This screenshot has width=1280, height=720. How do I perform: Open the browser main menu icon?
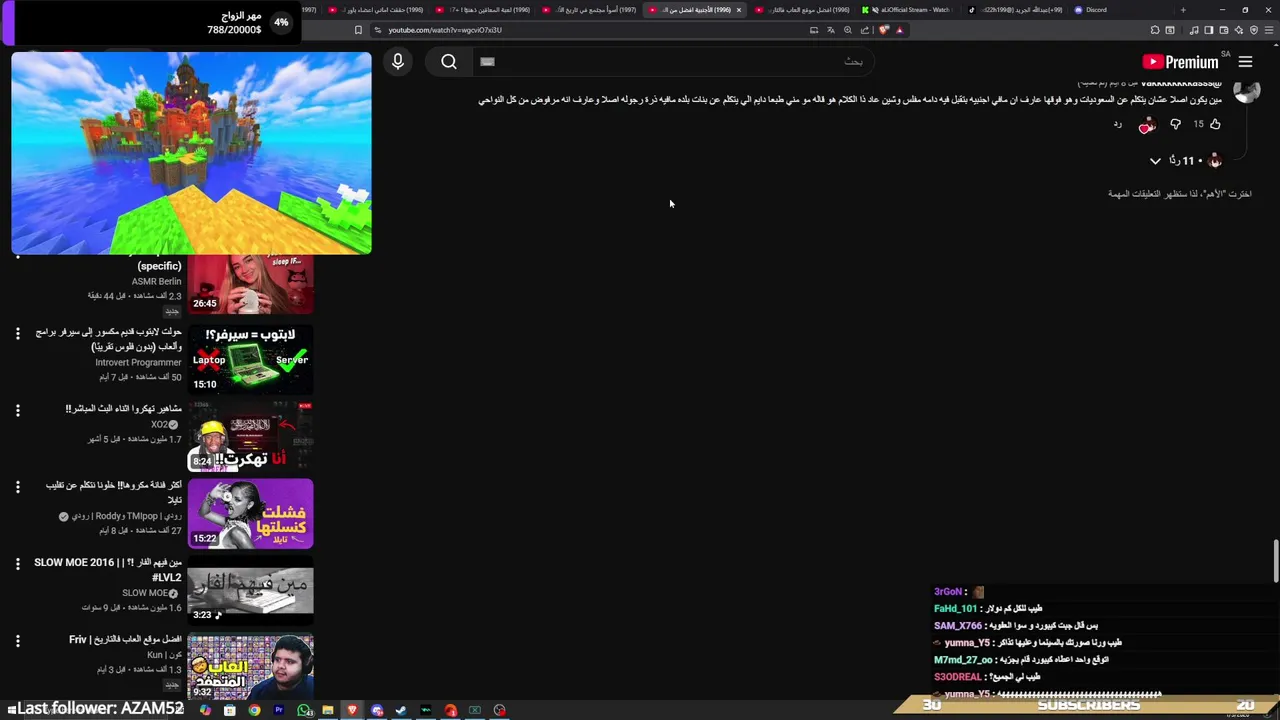tap(1269, 30)
